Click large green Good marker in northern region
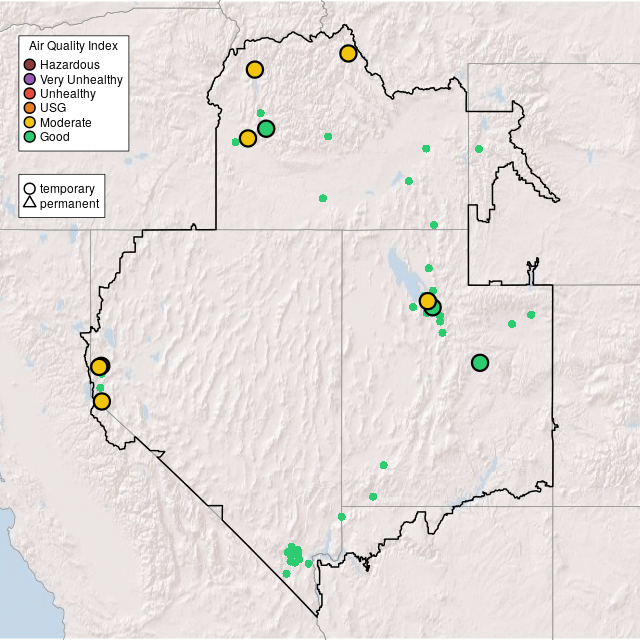This screenshot has height=640, width=640. 266,128
